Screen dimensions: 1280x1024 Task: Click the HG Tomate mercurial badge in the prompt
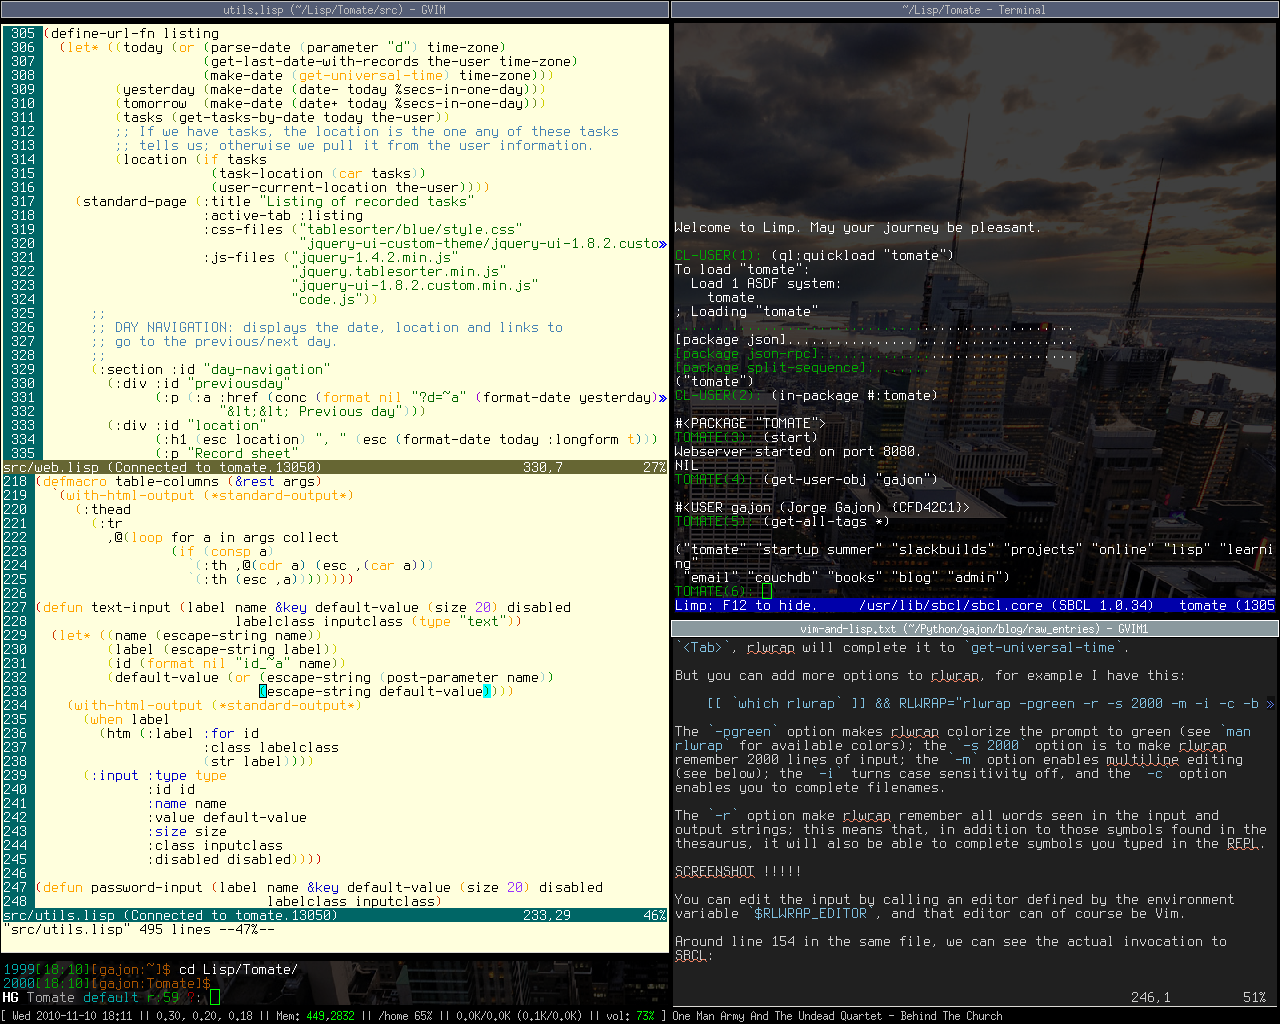click(x=31, y=997)
